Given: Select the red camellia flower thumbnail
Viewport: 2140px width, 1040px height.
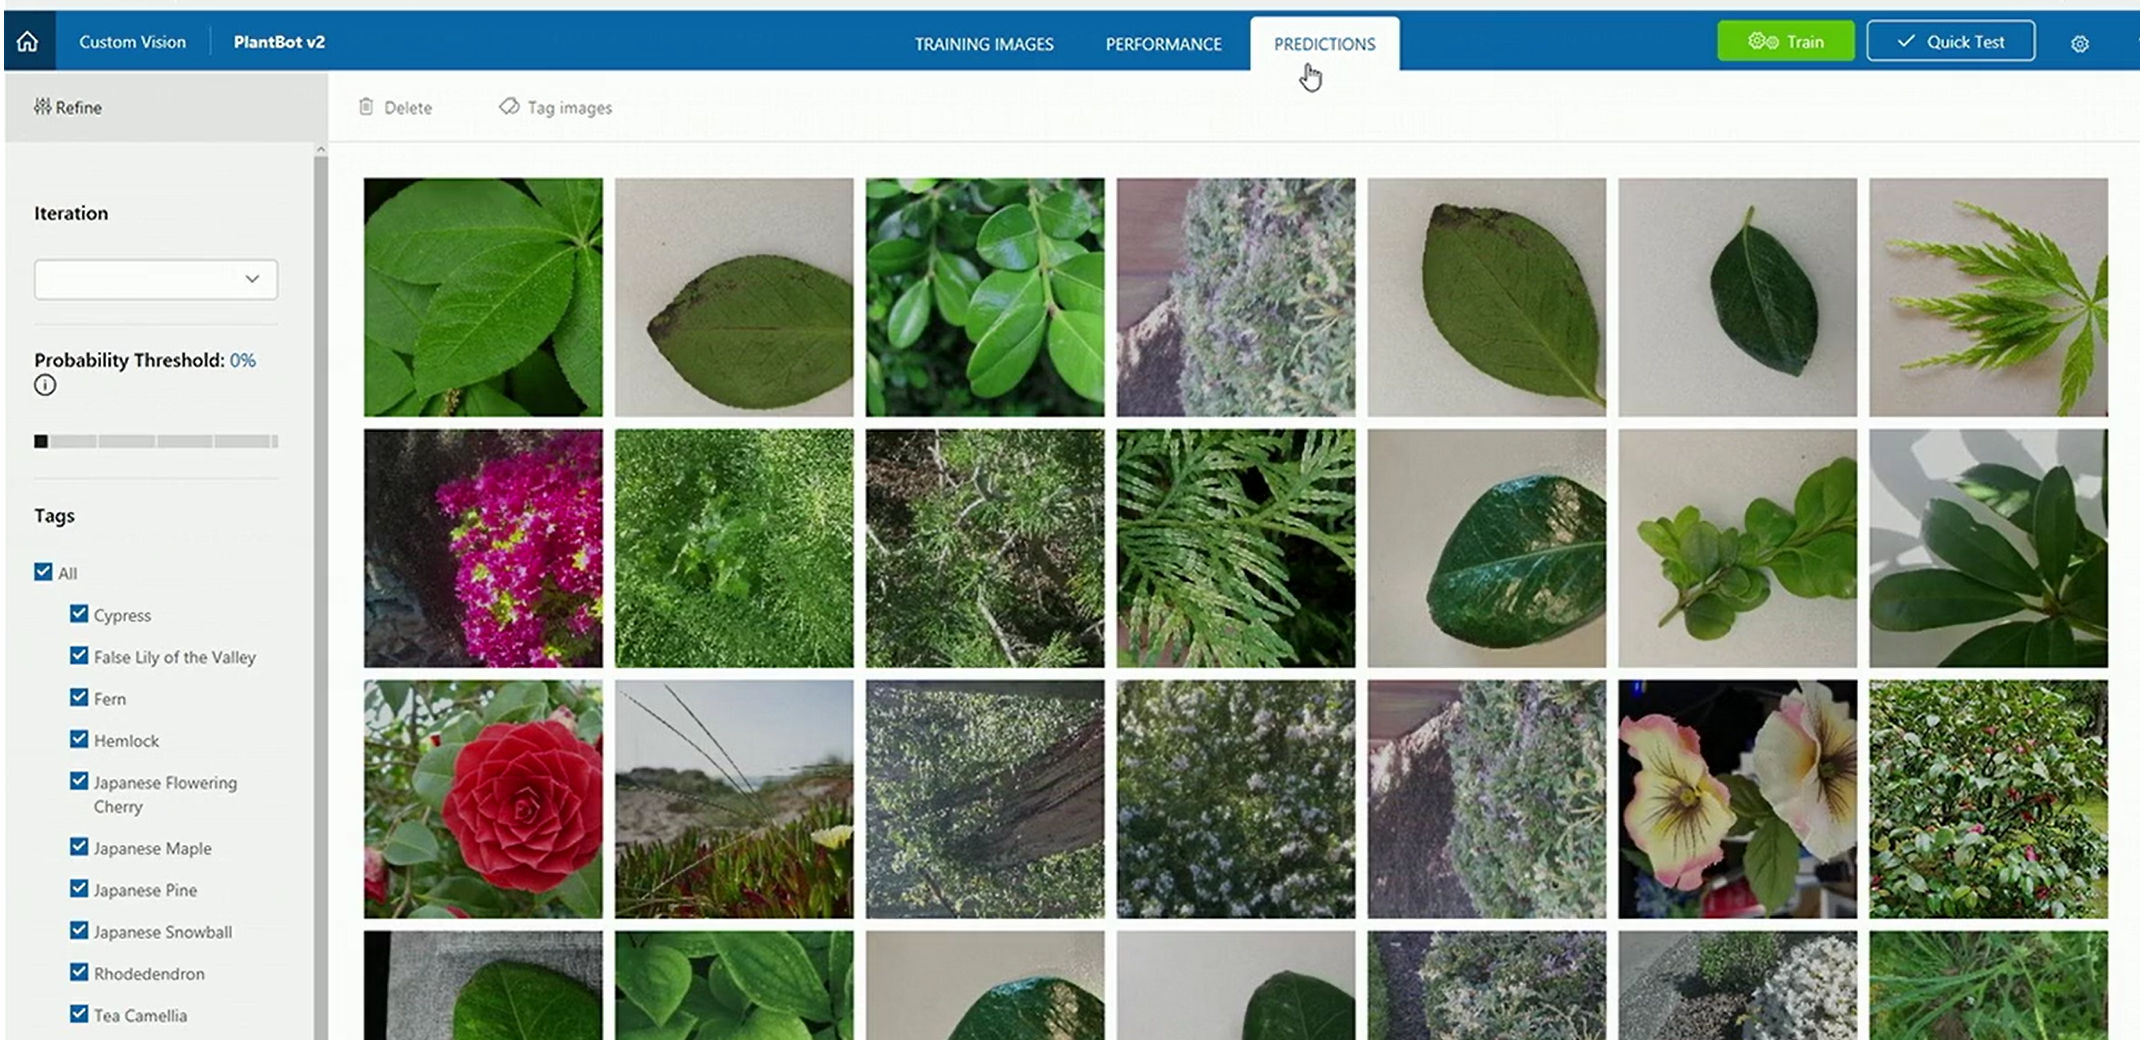Looking at the screenshot, I should click(x=483, y=799).
